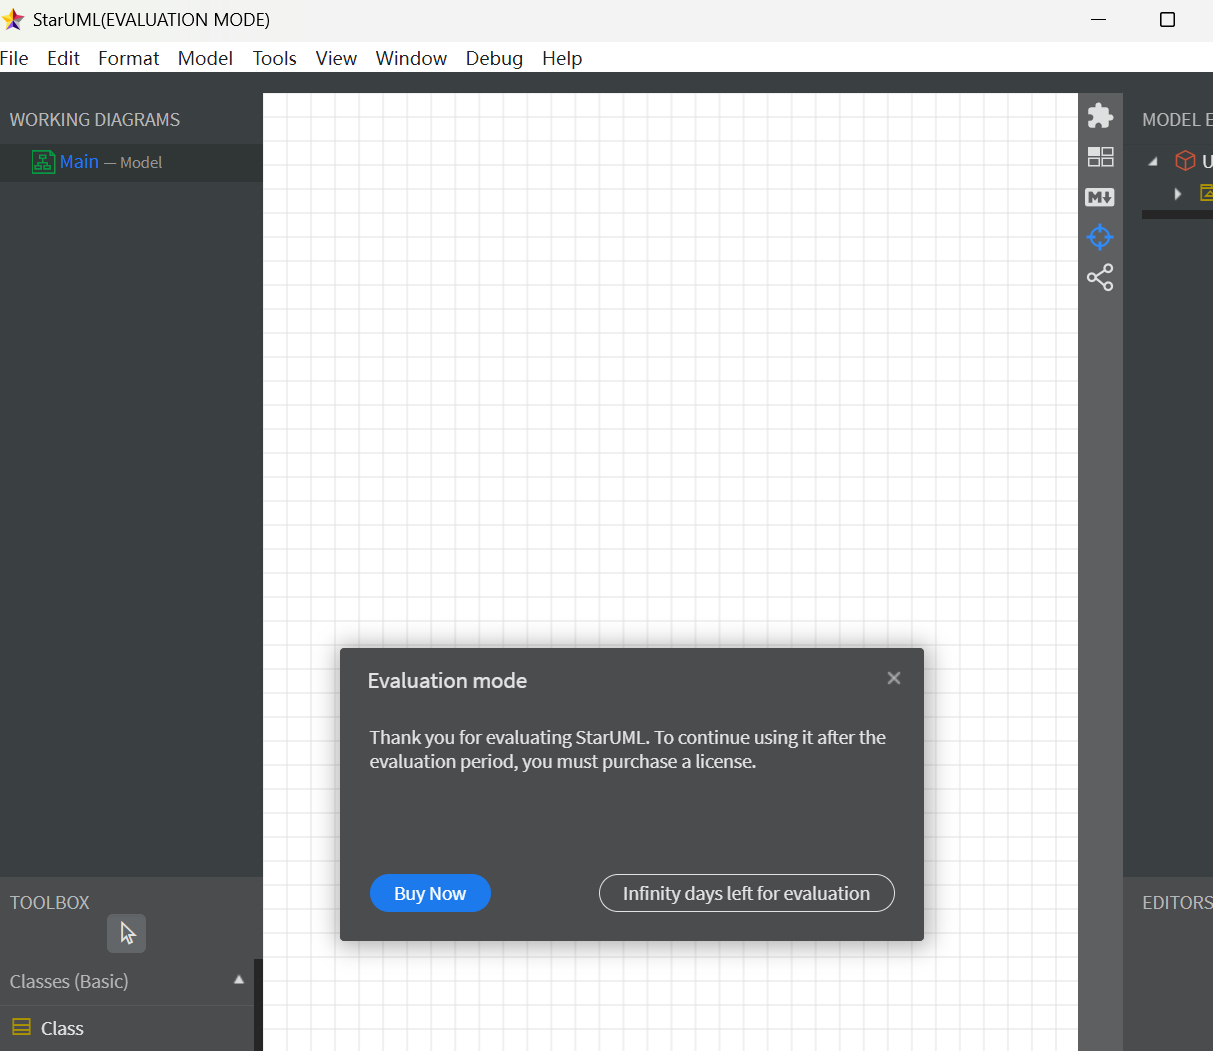
Task: Collapse the Classes (Basic) toolbox section
Action: point(238,980)
